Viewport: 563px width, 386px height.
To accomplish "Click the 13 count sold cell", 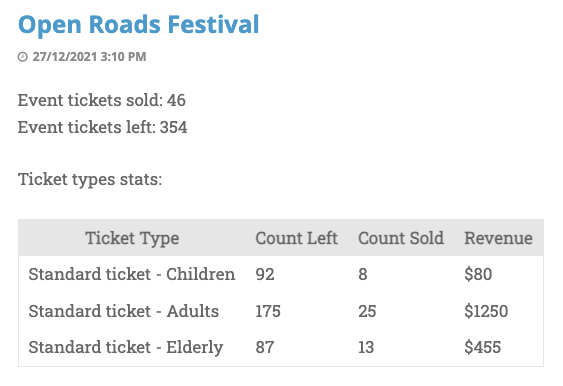I will [366, 347].
